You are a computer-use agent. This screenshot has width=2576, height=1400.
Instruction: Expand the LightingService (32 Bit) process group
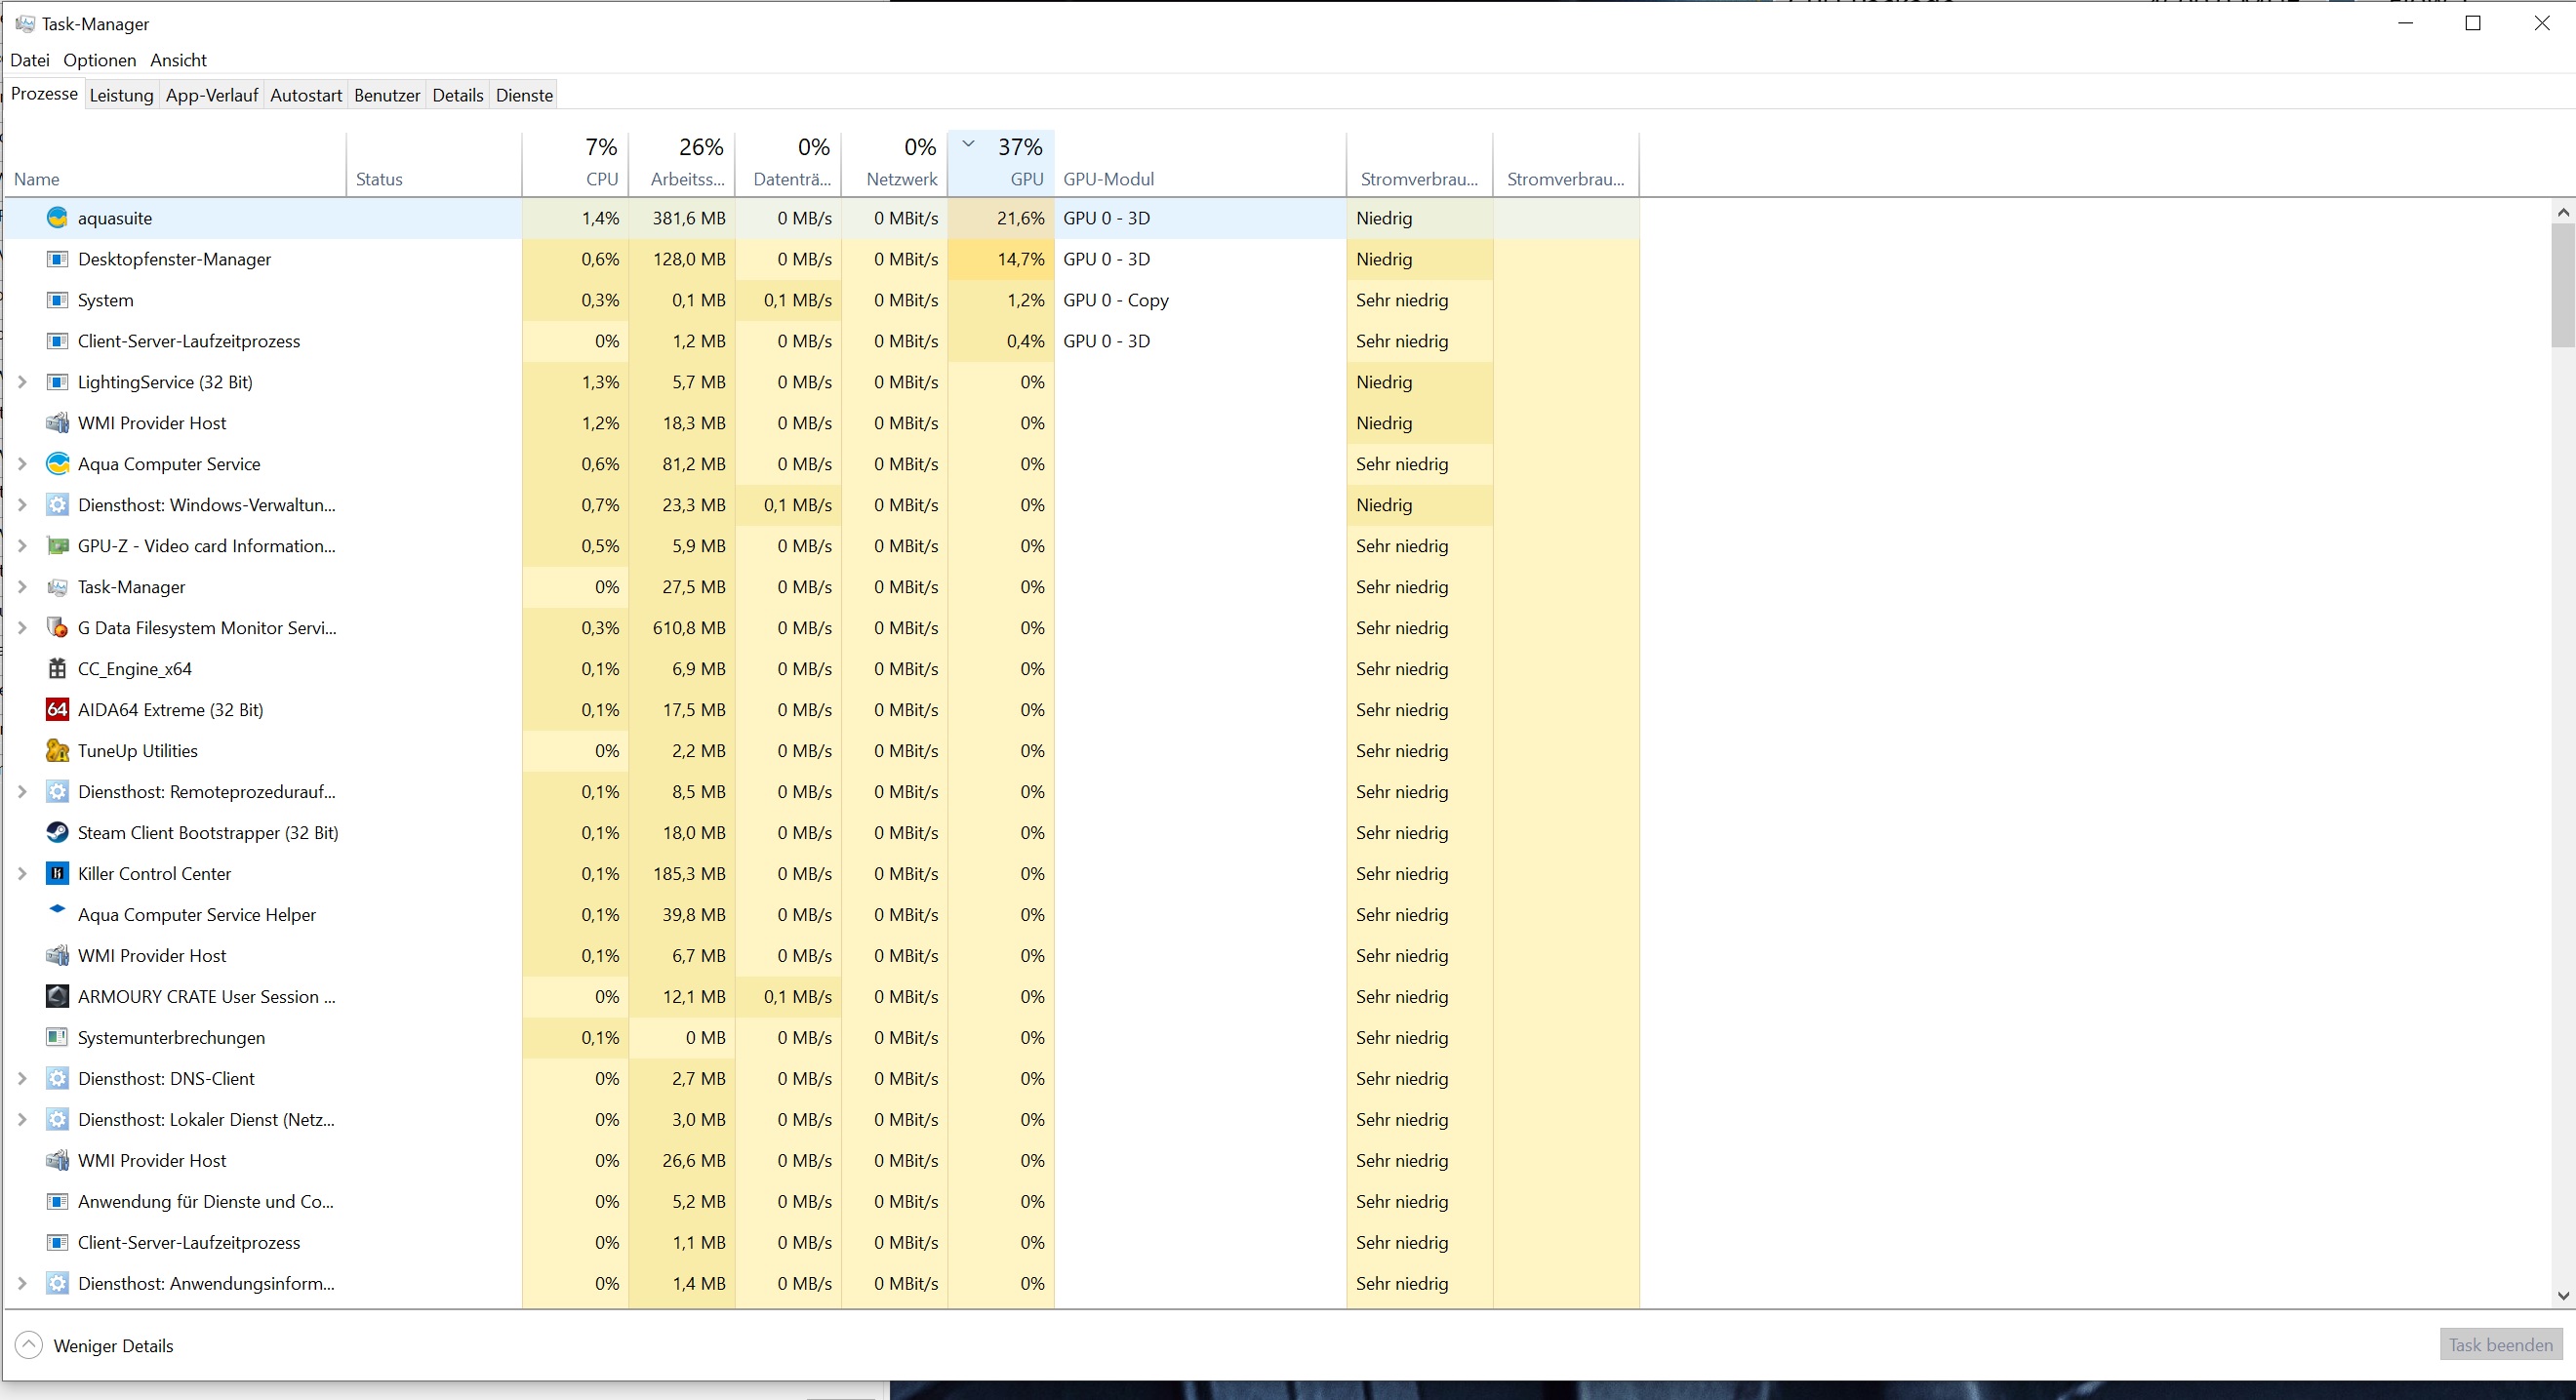click(x=22, y=382)
